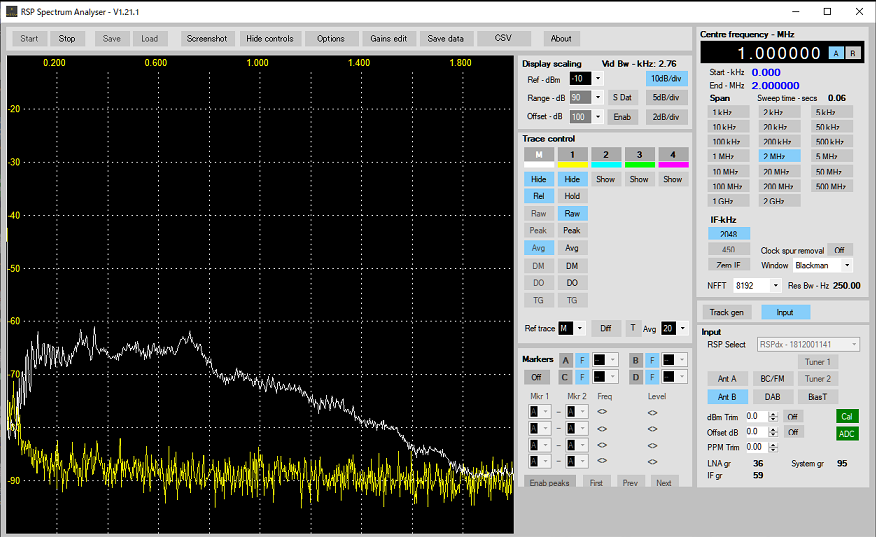Click the Diff button

coord(606,329)
